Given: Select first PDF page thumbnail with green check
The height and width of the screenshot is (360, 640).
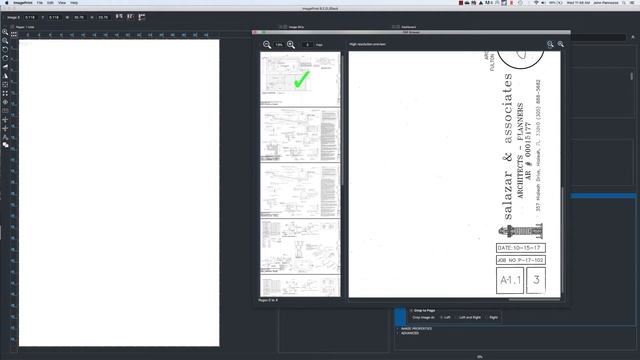Looking at the screenshot, I should coord(300,79).
